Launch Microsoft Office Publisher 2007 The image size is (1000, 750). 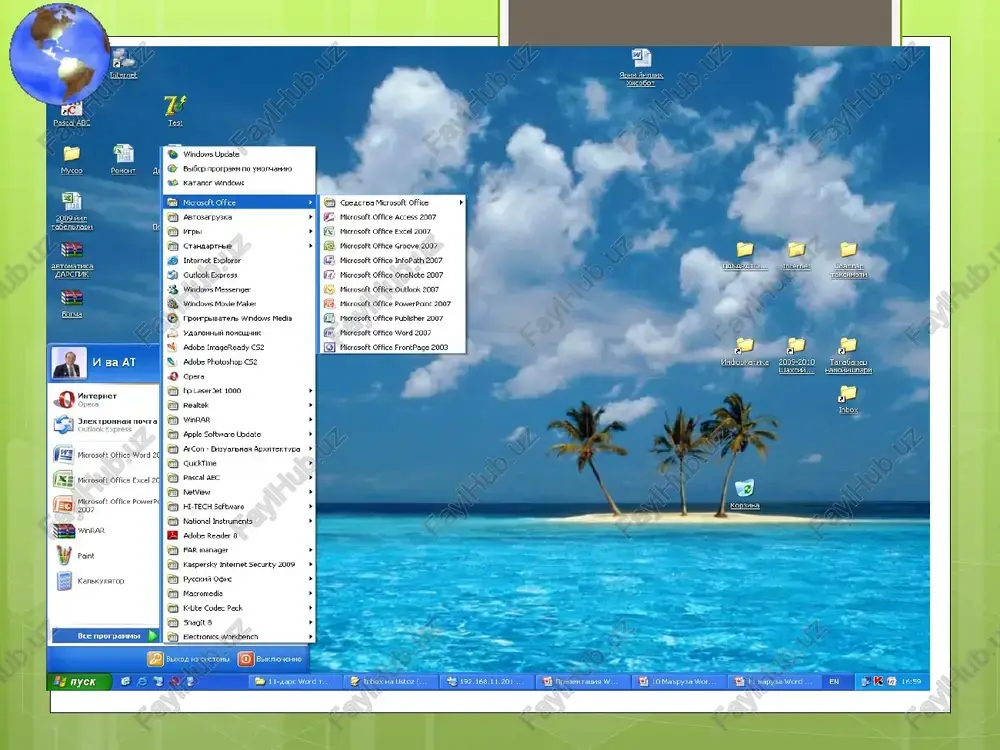pos(392,318)
